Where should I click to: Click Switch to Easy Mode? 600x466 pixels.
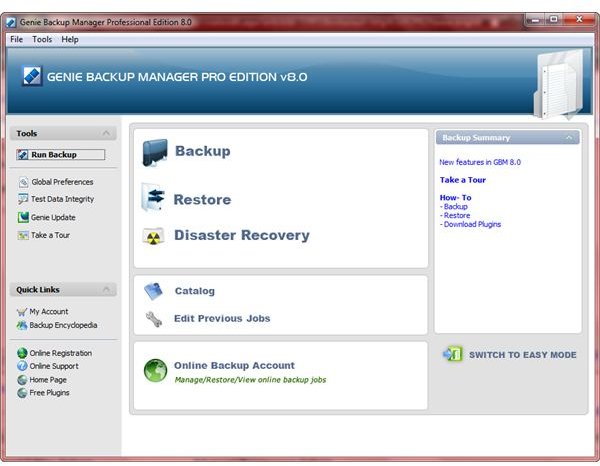[x=523, y=355]
